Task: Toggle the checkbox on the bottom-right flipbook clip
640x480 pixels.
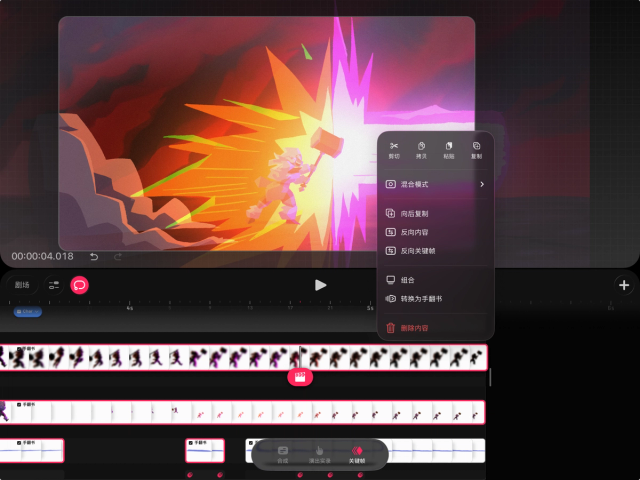Action: (251, 443)
